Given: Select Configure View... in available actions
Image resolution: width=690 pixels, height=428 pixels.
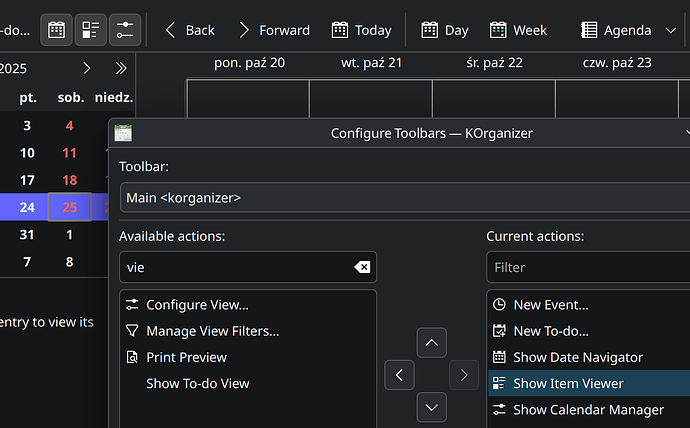Looking at the screenshot, I should coord(197,305).
